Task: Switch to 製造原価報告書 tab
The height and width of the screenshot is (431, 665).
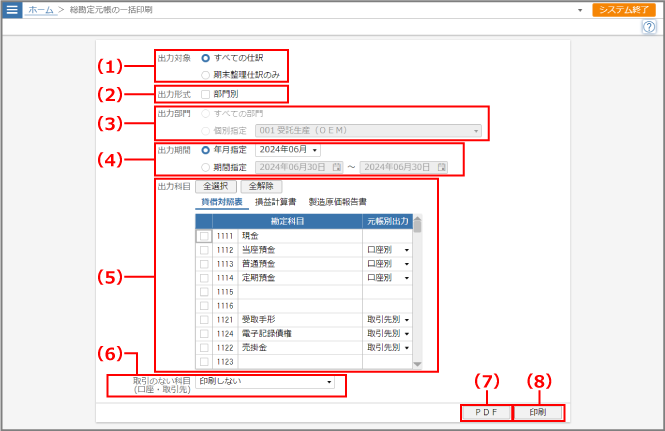Action: tap(338, 202)
